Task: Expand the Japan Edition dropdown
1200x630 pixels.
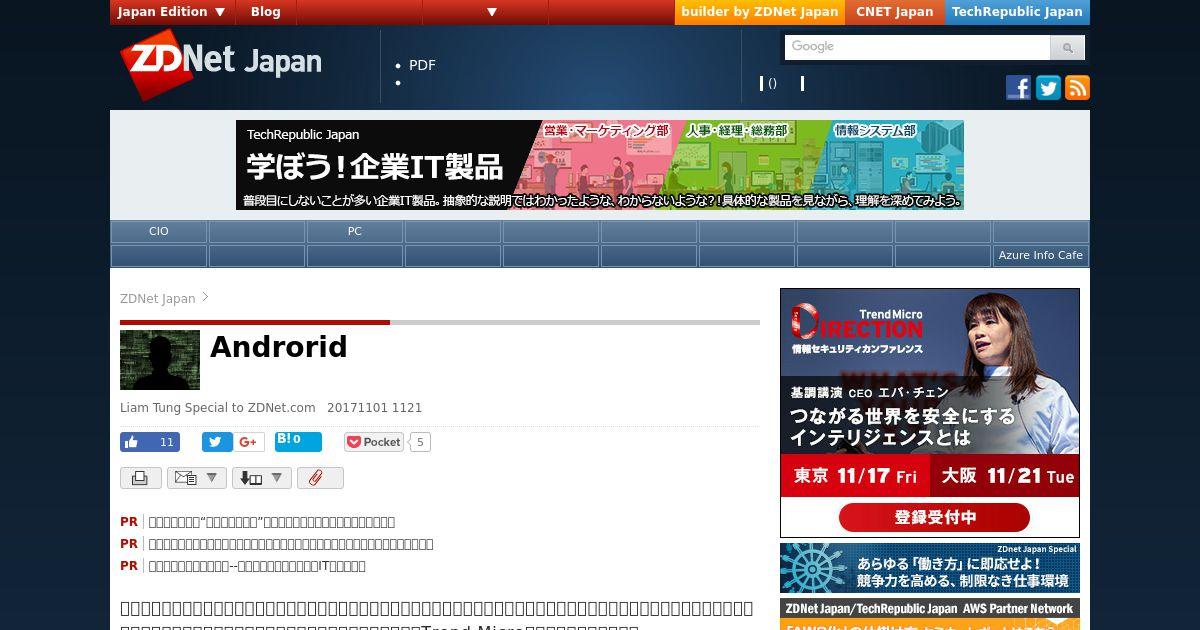Action: coord(173,12)
